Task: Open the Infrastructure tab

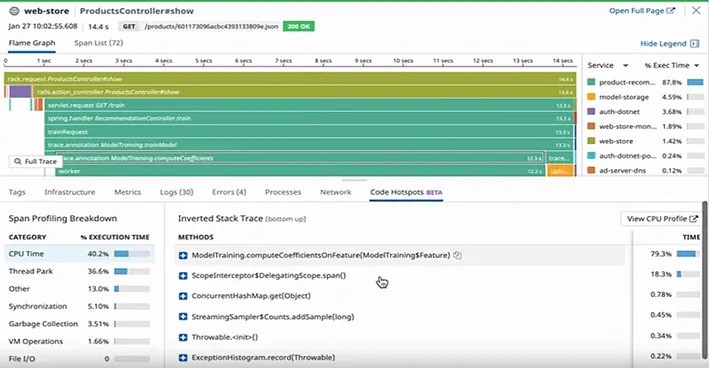Action: (x=70, y=192)
